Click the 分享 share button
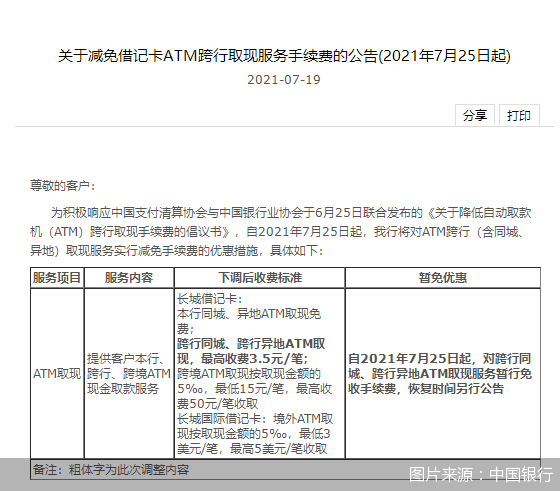This screenshot has width=560, height=491. 475,115
